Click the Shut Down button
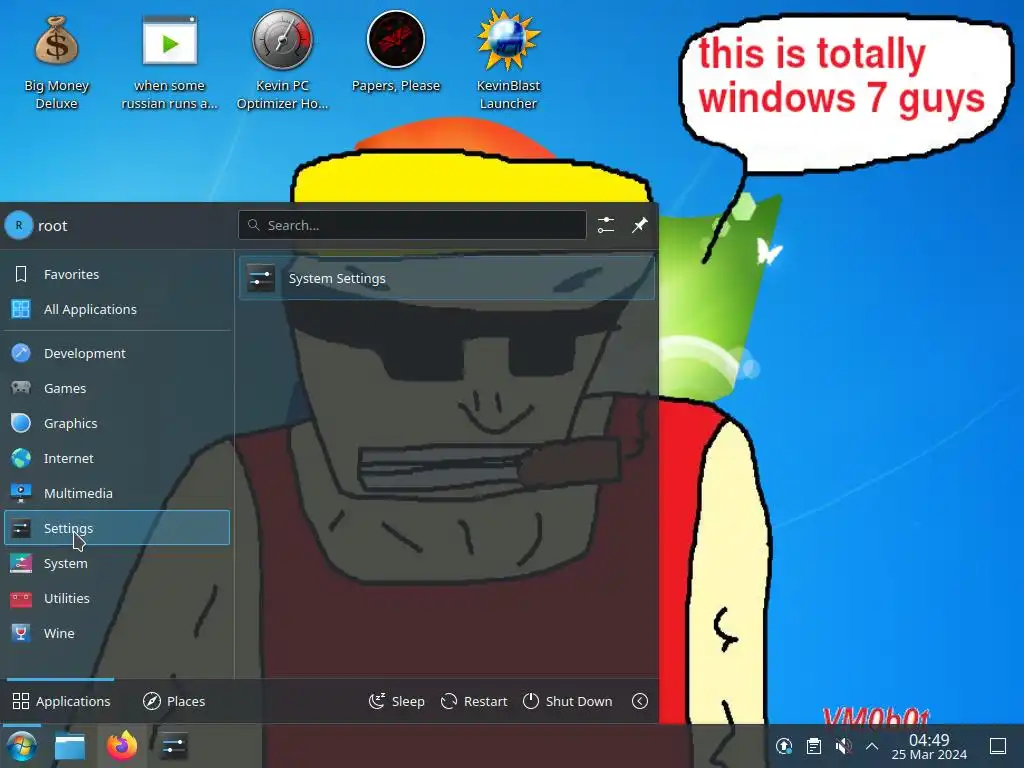The width and height of the screenshot is (1024, 768). [x=568, y=701]
